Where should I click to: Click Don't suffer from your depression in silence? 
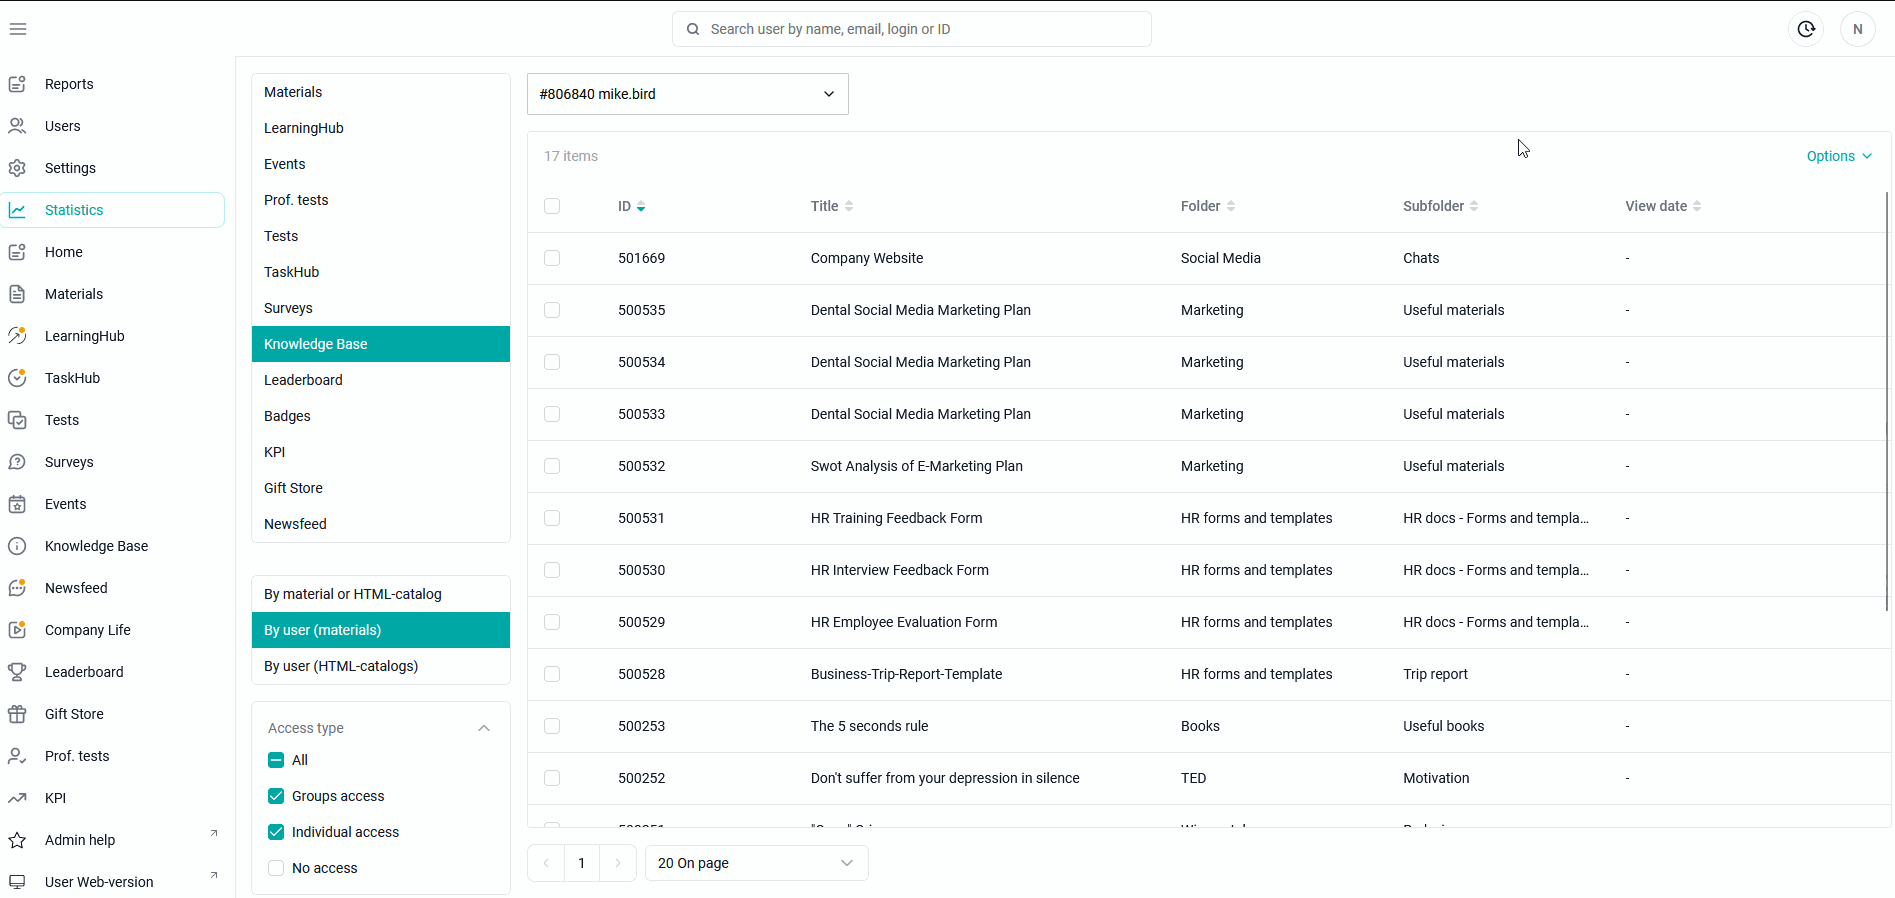(x=945, y=778)
